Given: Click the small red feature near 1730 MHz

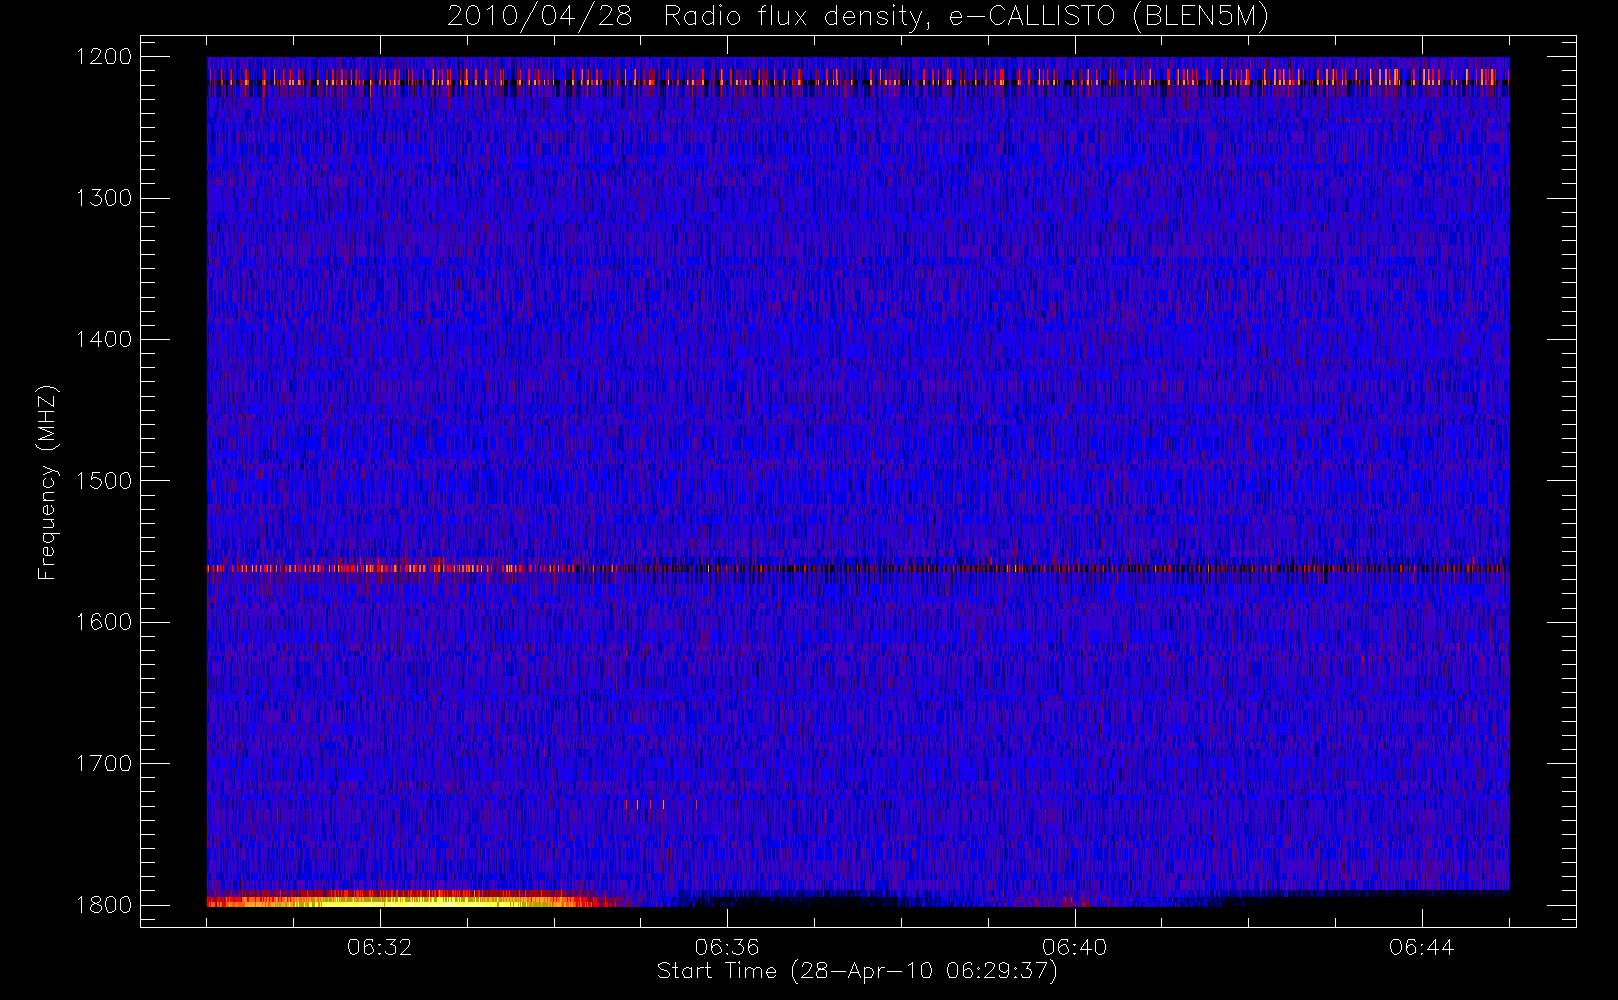Looking at the screenshot, I should pyautogui.click(x=660, y=803).
